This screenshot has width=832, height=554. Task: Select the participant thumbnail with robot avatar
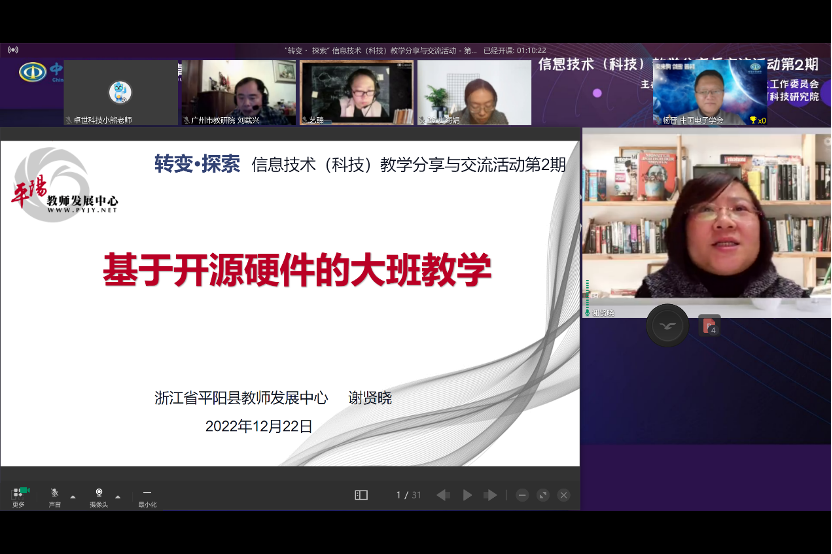[121, 93]
